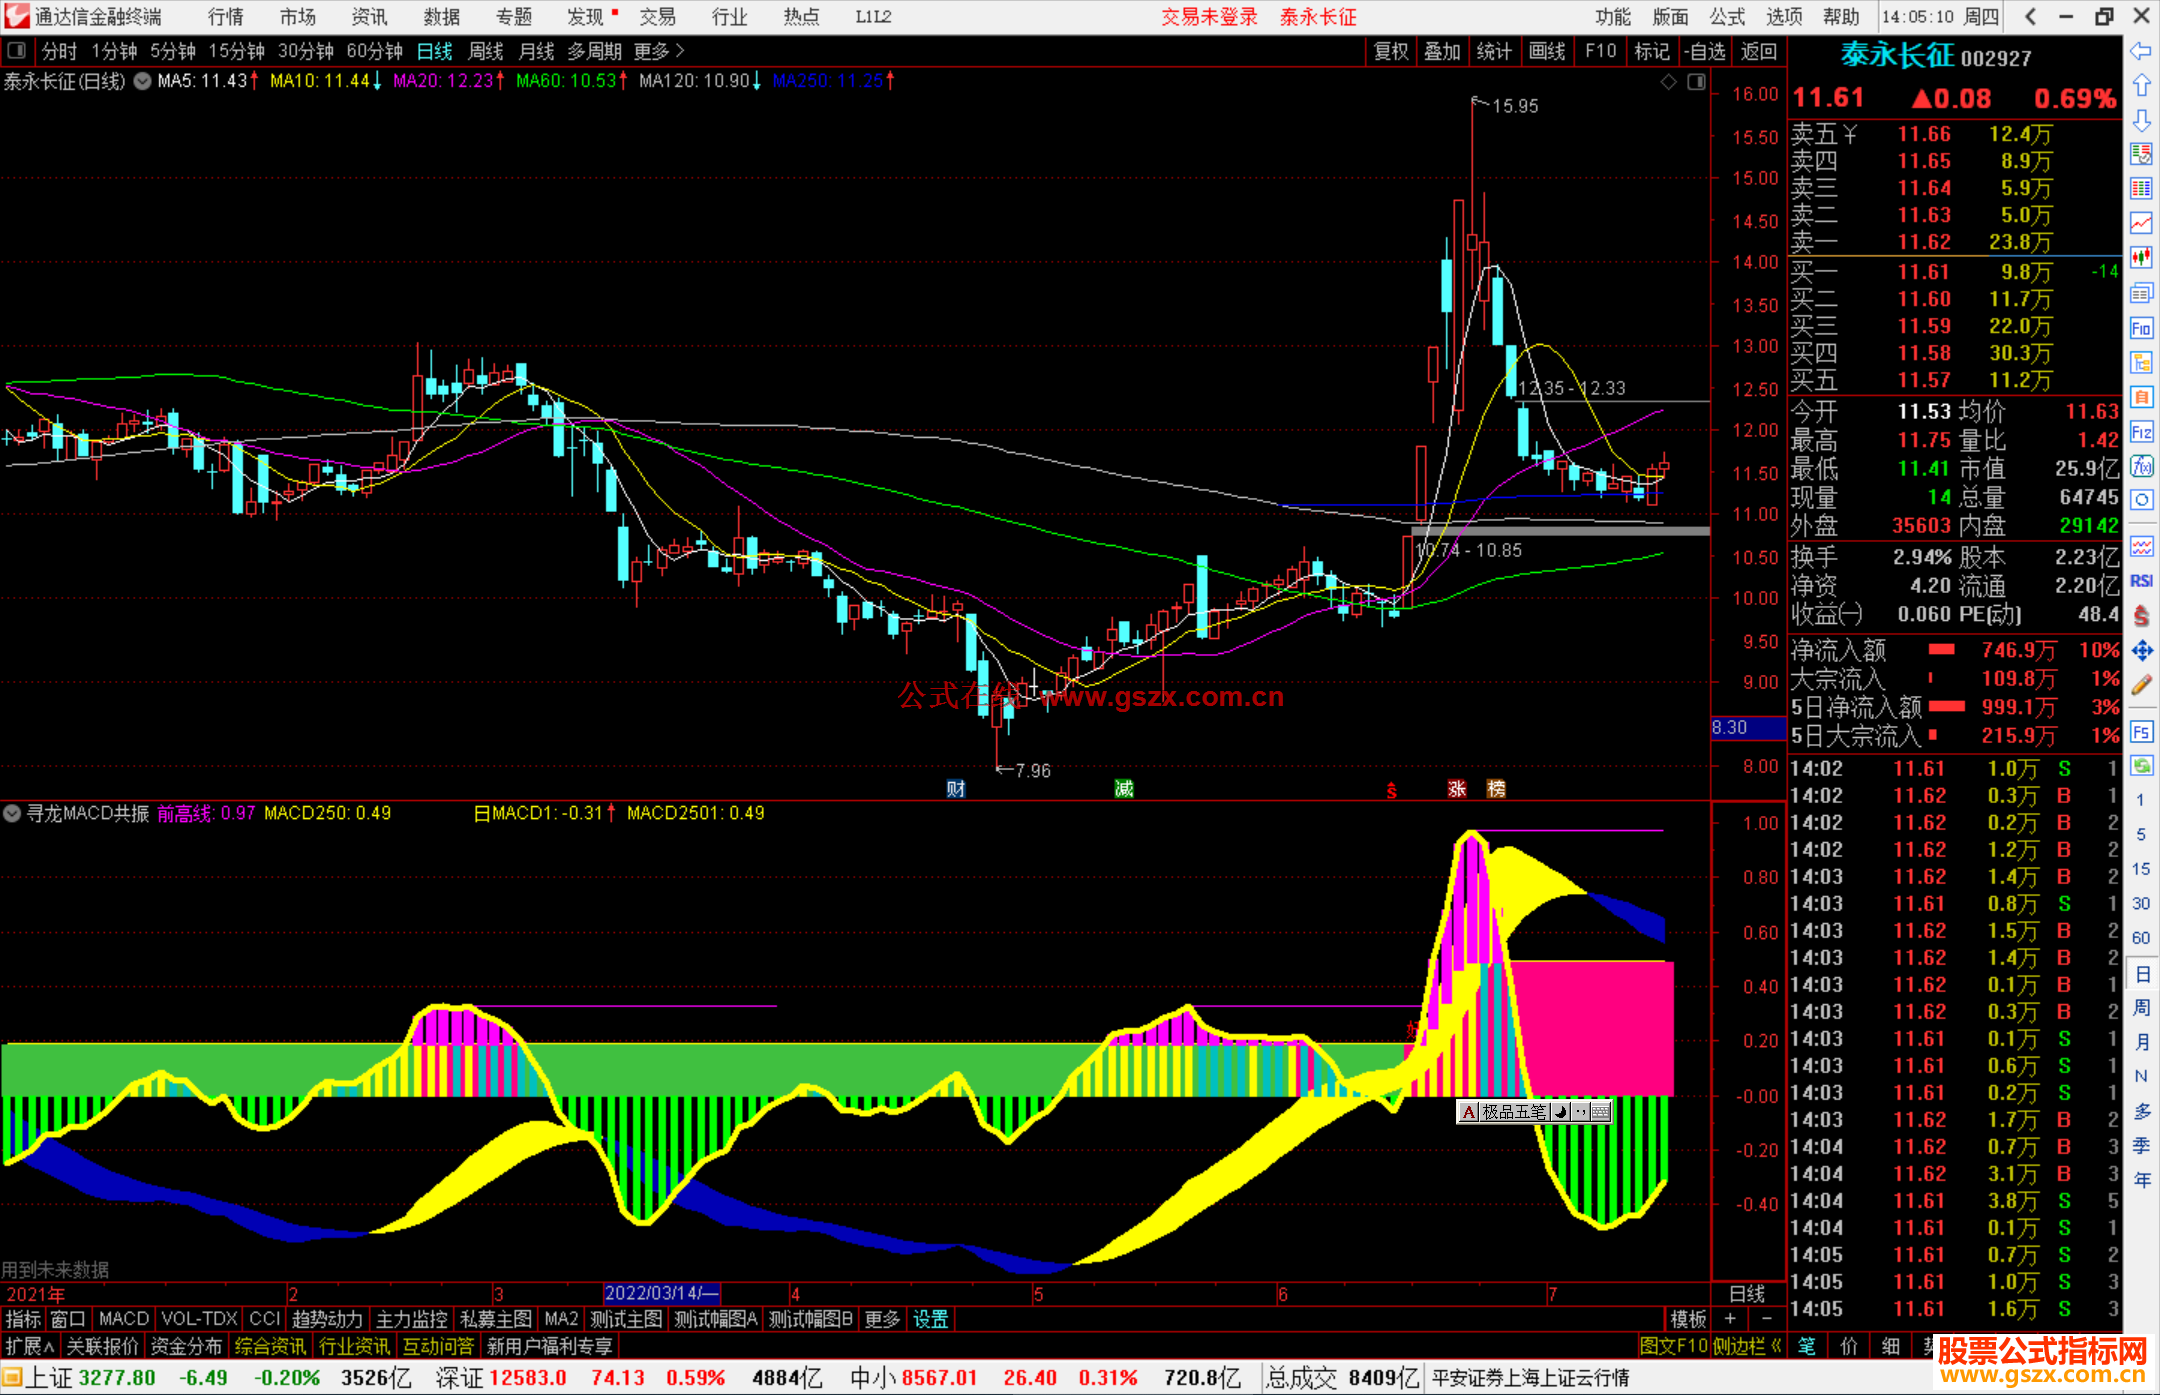Expand the 更多 period options

click(659, 51)
